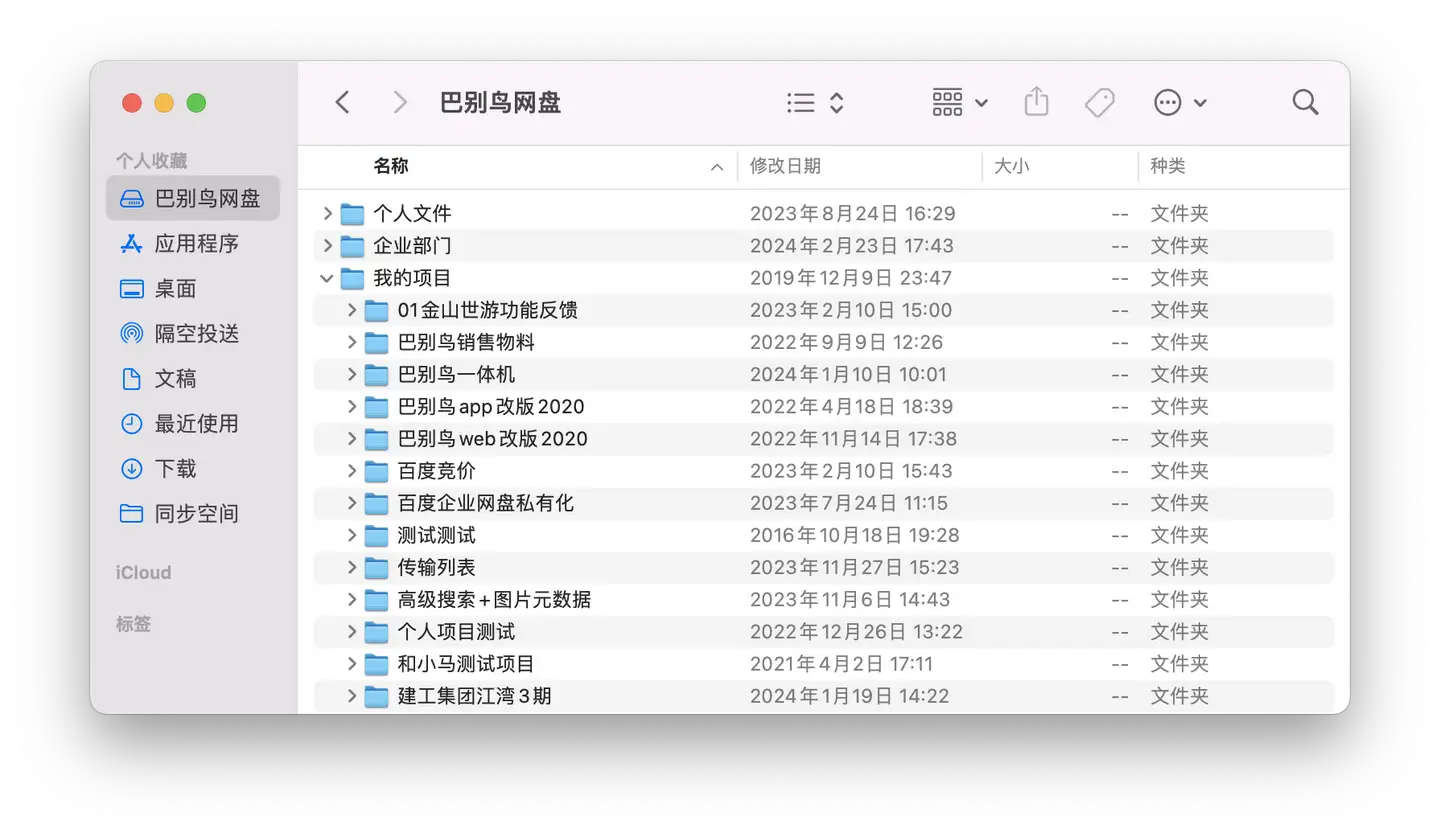Select the 高级搜索+图片元数据 folder icon
The height and width of the screenshot is (833, 1440).
[376, 600]
